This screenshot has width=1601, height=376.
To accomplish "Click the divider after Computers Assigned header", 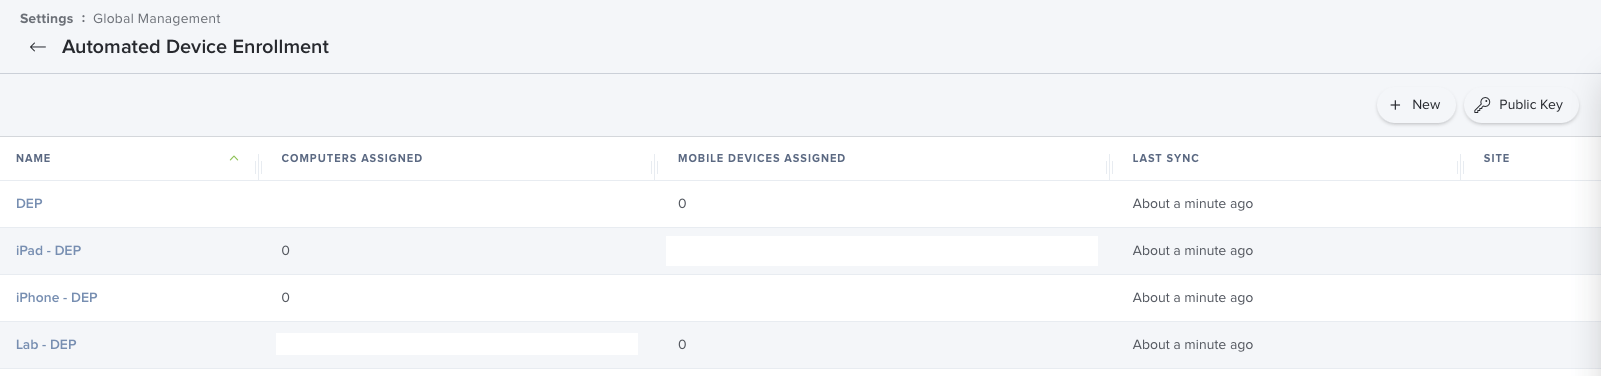I will [x=655, y=165].
